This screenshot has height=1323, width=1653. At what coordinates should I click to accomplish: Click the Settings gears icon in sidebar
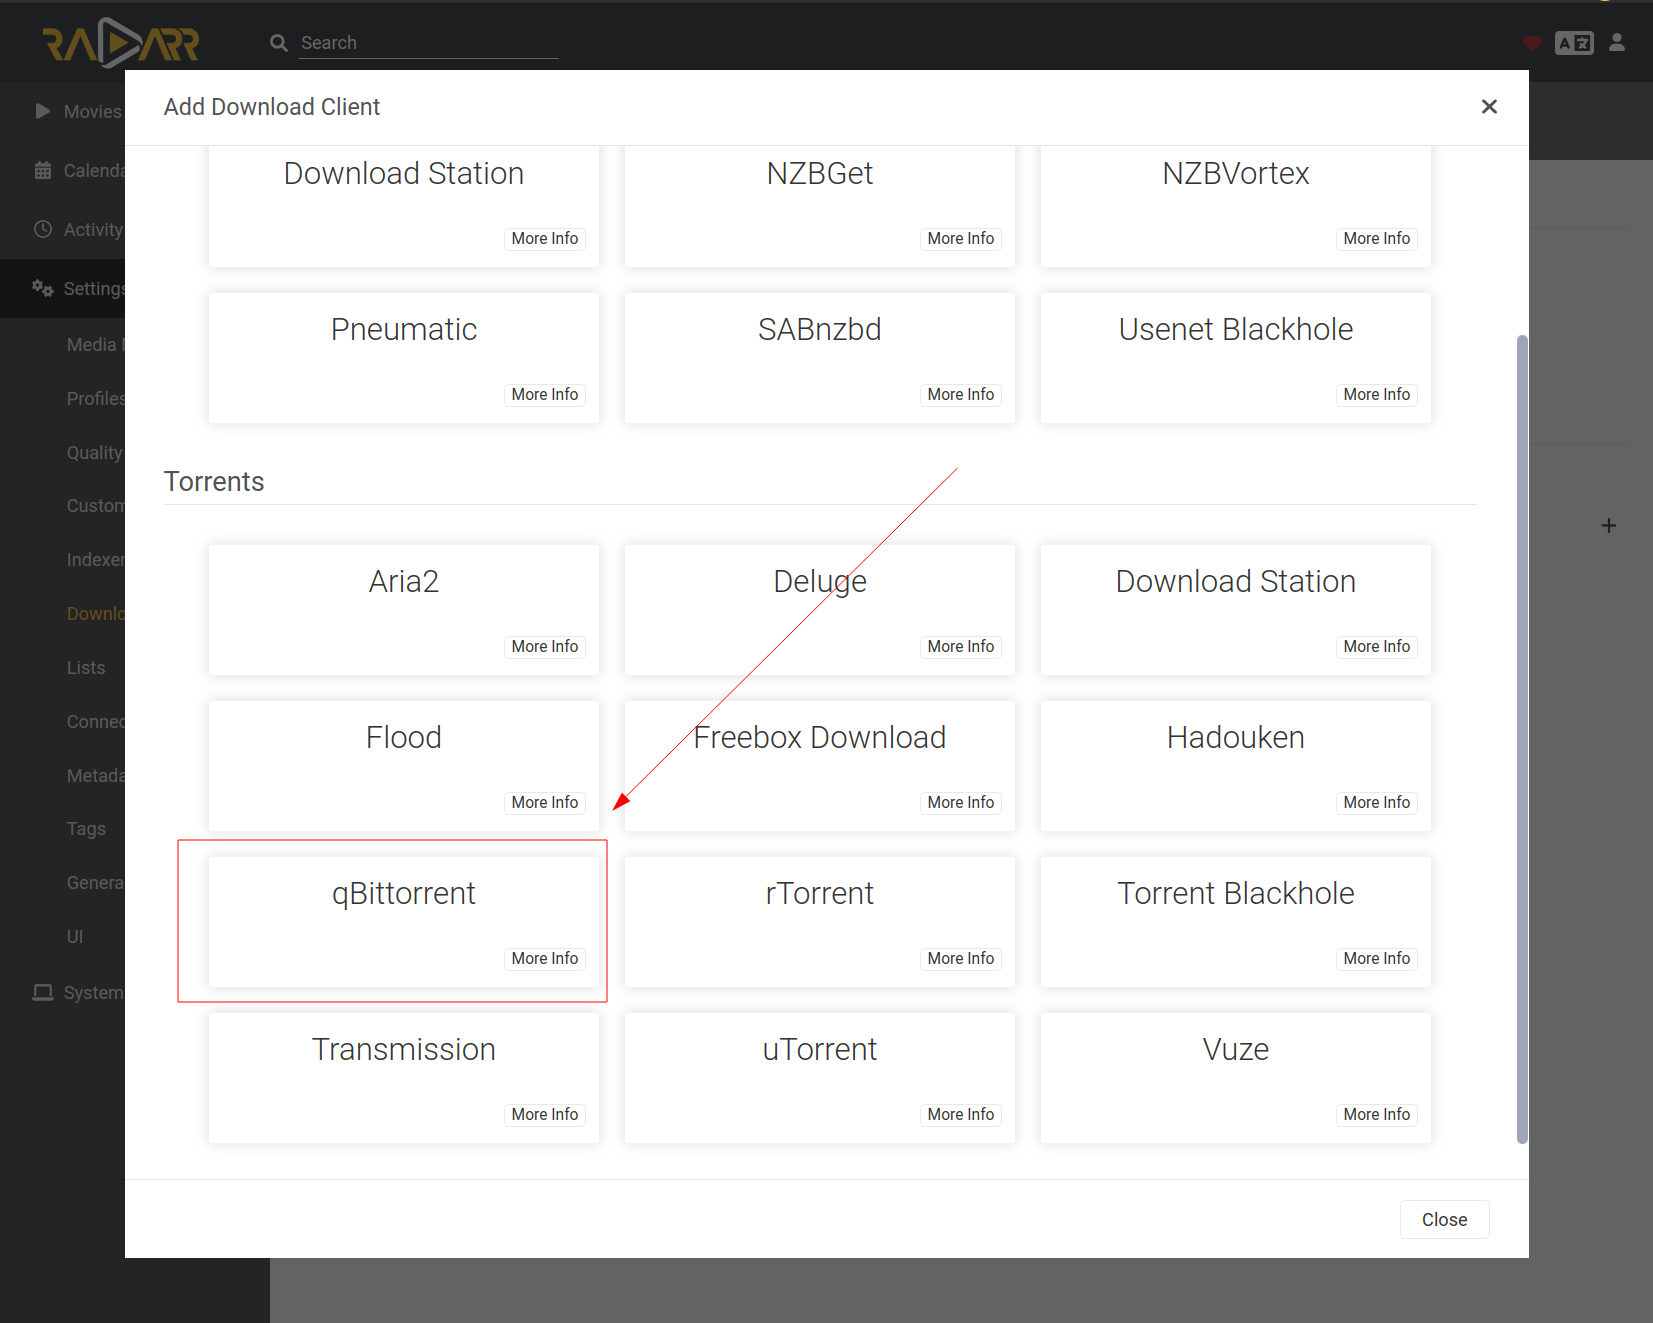tap(42, 288)
